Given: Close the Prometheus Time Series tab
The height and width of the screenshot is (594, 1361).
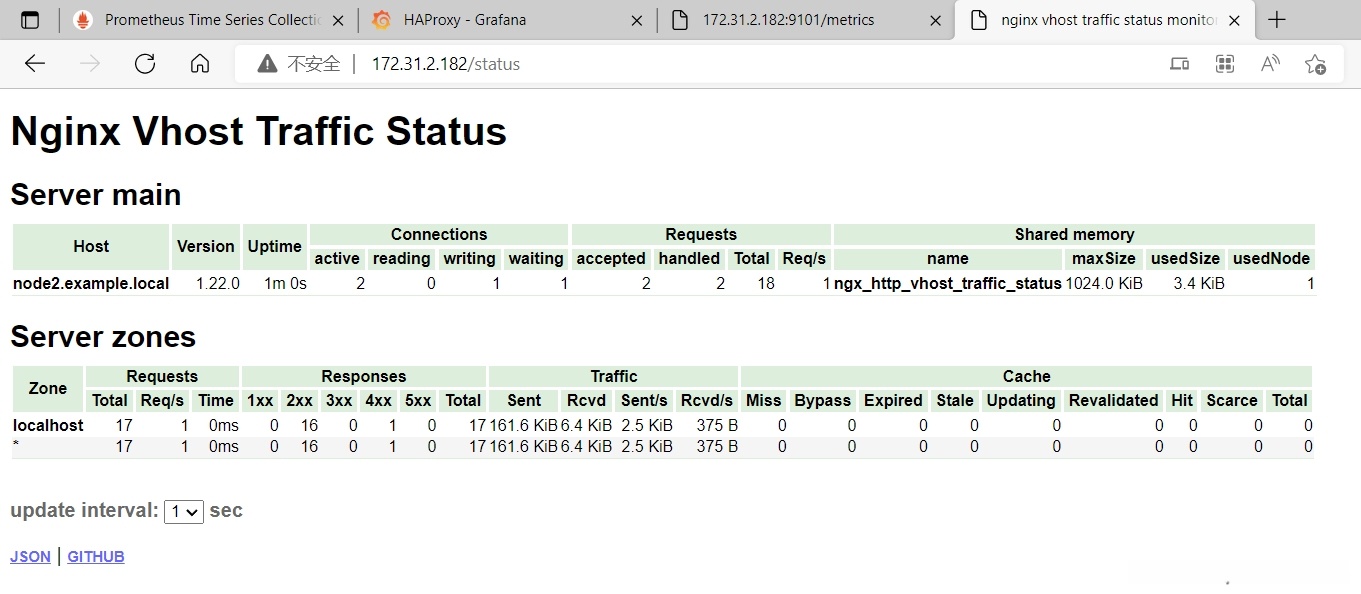Looking at the screenshot, I should click(338, 20).
